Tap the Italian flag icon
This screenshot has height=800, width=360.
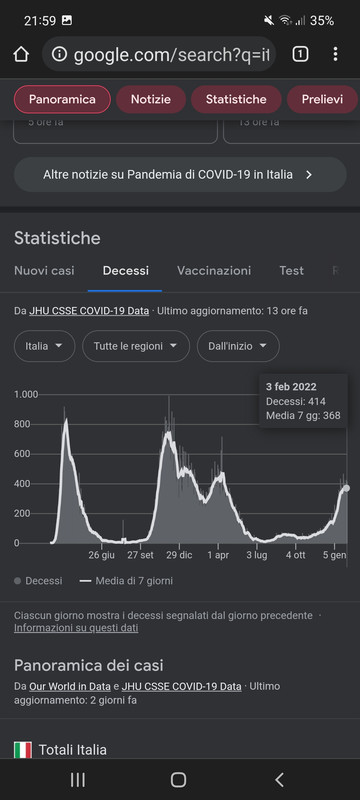click(x=22, y=749)
